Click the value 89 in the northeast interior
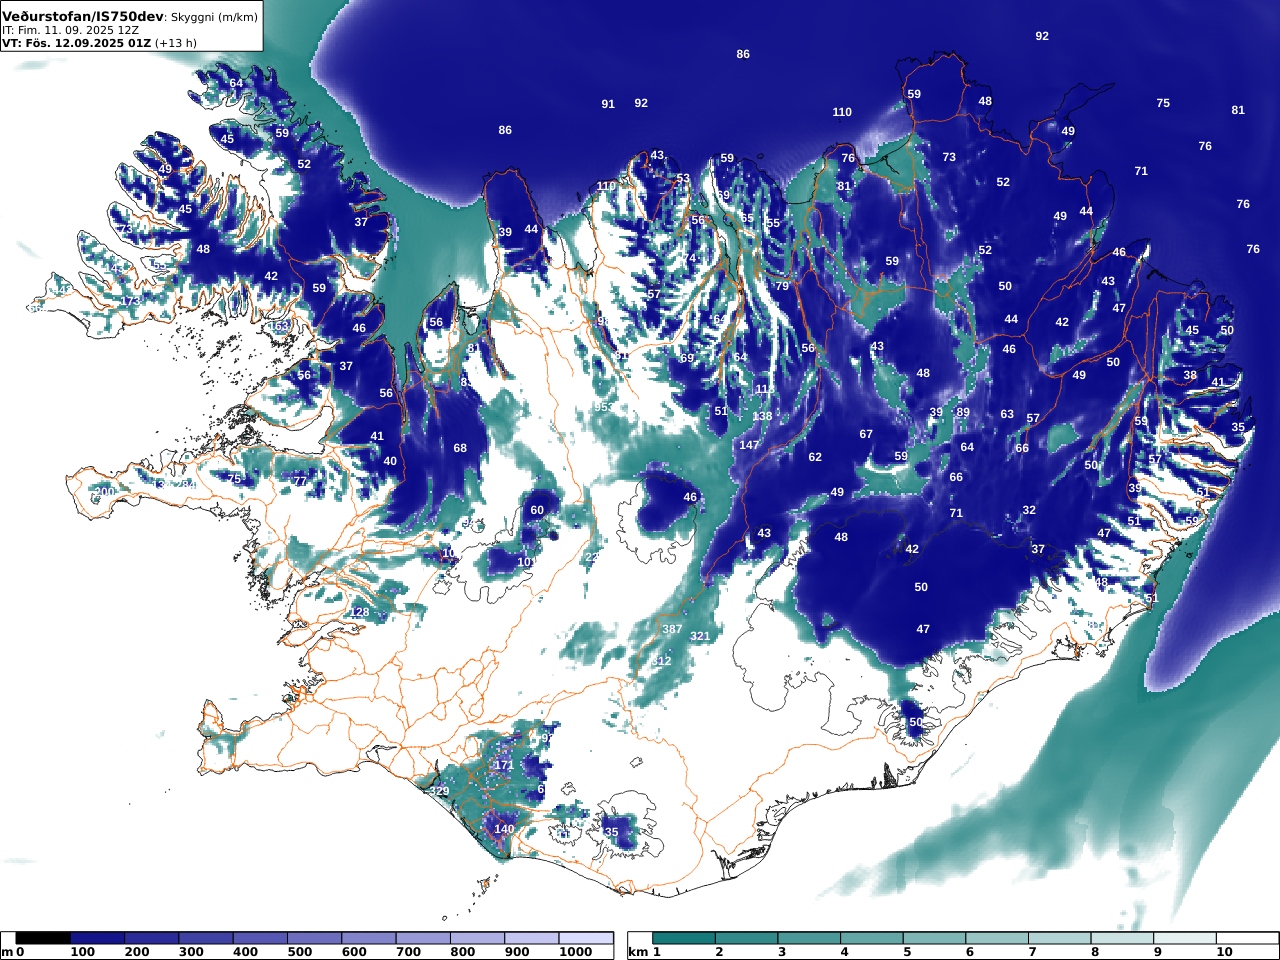 point(963,412)
